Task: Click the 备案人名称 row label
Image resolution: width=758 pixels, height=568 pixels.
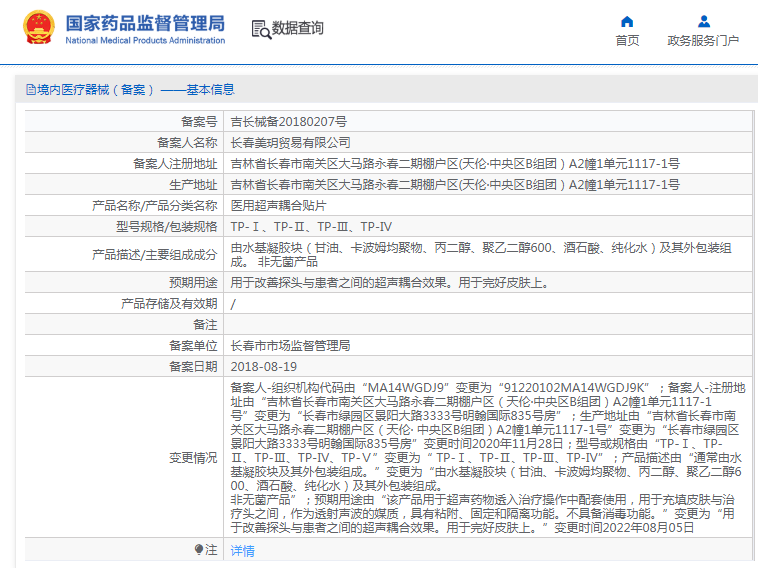Action: click(x=187, y=143)
